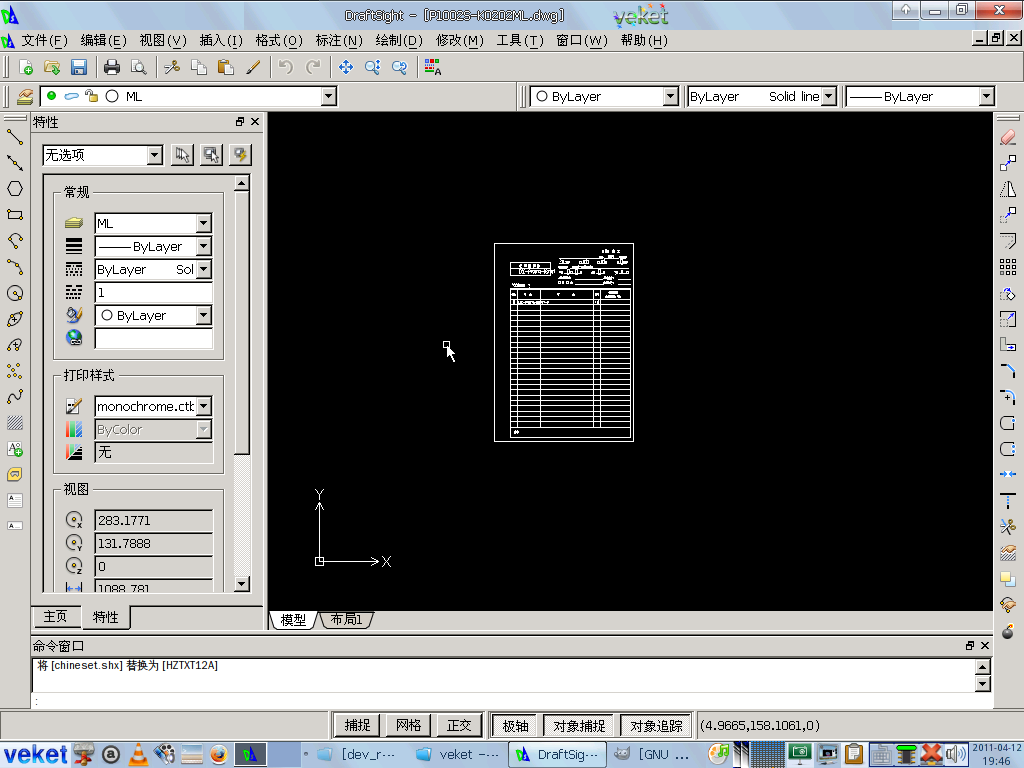1024x768 pixels.
Task: Click the Paste clipboard icon
Action: (225, 67)
